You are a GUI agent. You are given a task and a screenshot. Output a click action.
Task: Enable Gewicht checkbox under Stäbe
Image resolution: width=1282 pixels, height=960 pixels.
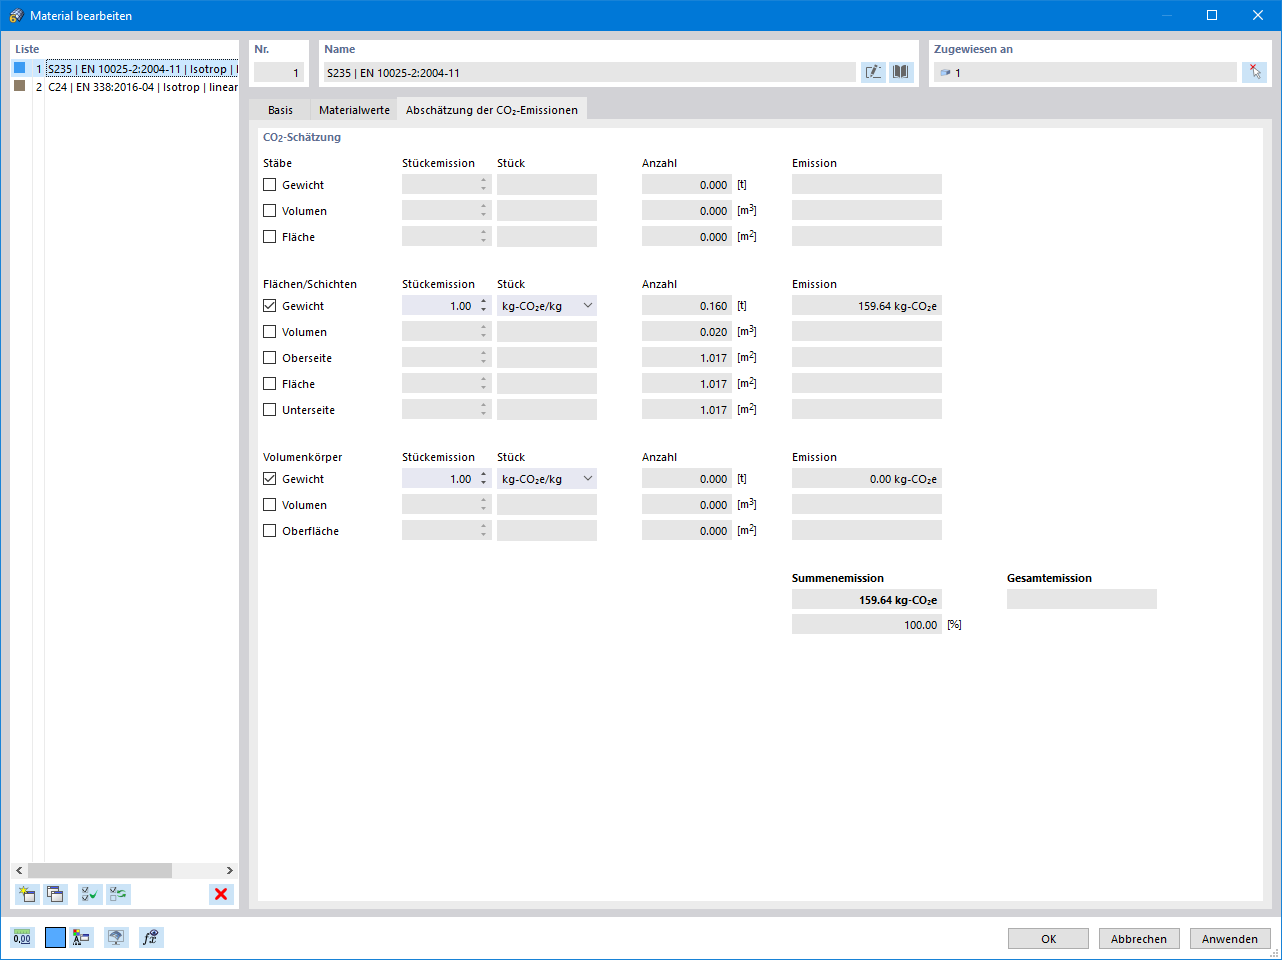pyautogui.click(x=269, y=184)
